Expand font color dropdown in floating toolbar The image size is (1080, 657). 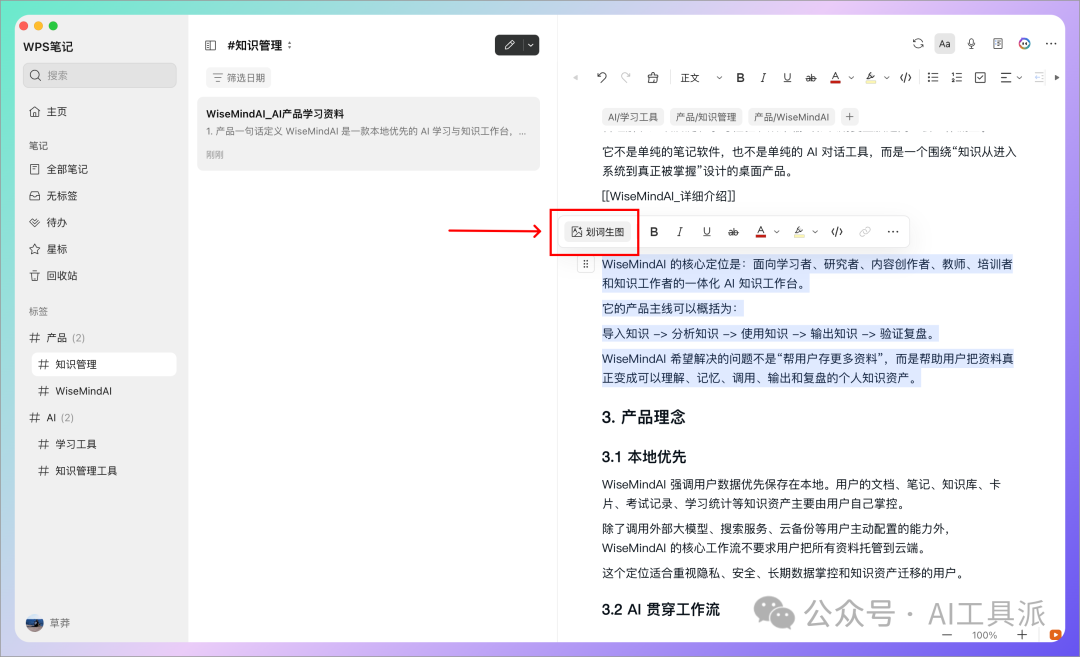(x=777, y=232)
